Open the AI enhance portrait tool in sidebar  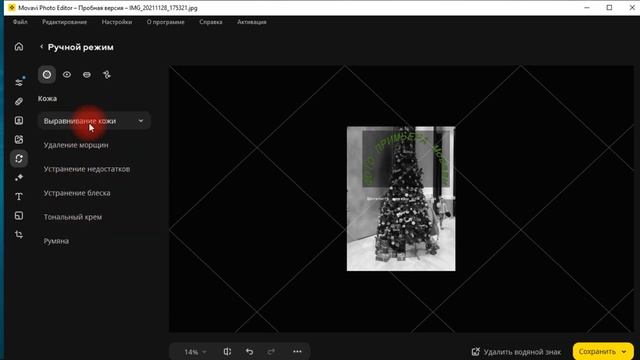(x=19, y=120)
